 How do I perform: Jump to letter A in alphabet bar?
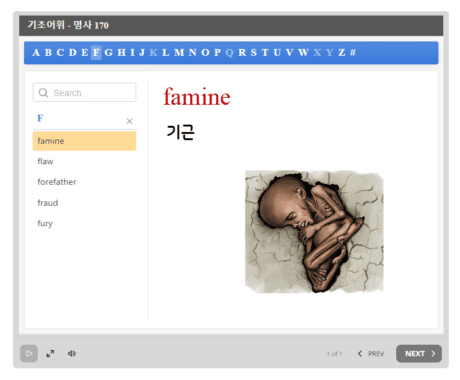pyautogui.click(x=36, y=53)
